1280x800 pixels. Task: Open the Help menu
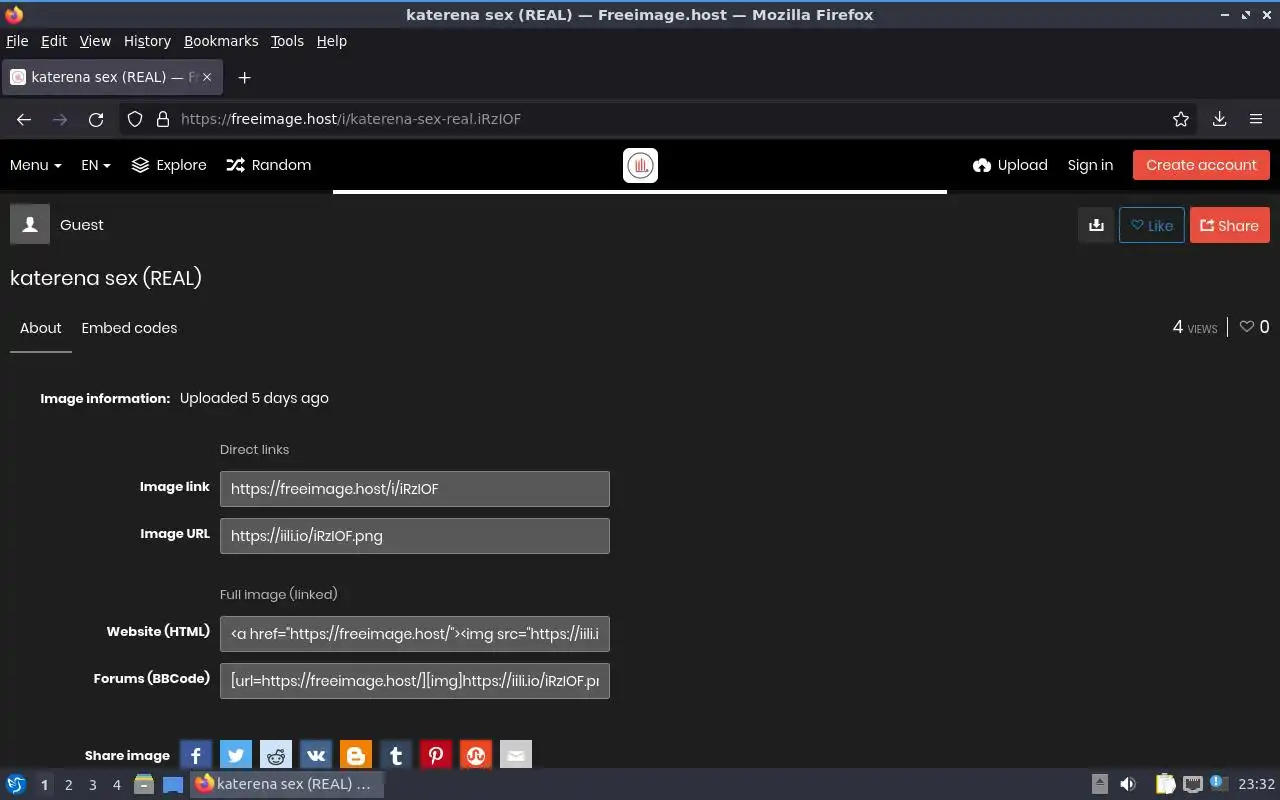pyautogui.click(x=331, y=41)
